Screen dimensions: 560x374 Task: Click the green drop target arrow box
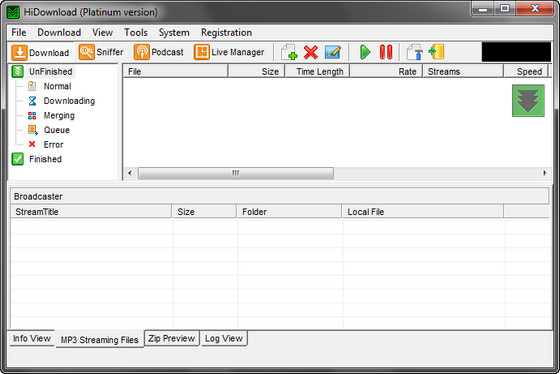tap(528, 101)
